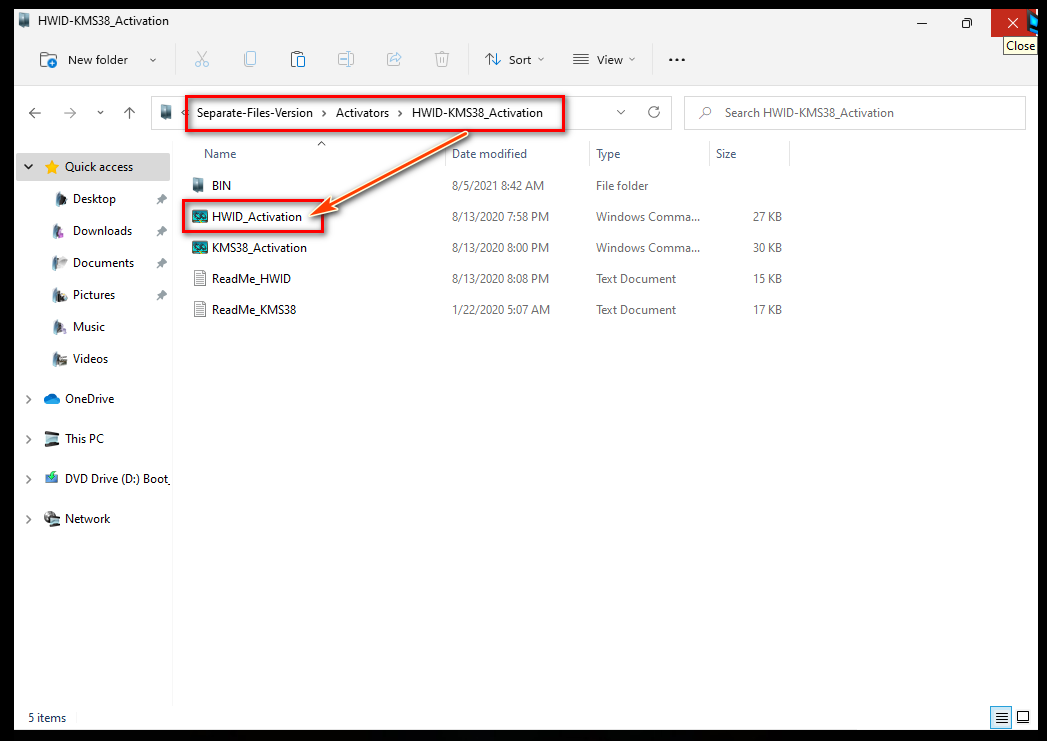1047x741 pixels.
Task: Go up one folder level
Action: tap(130, 113)
